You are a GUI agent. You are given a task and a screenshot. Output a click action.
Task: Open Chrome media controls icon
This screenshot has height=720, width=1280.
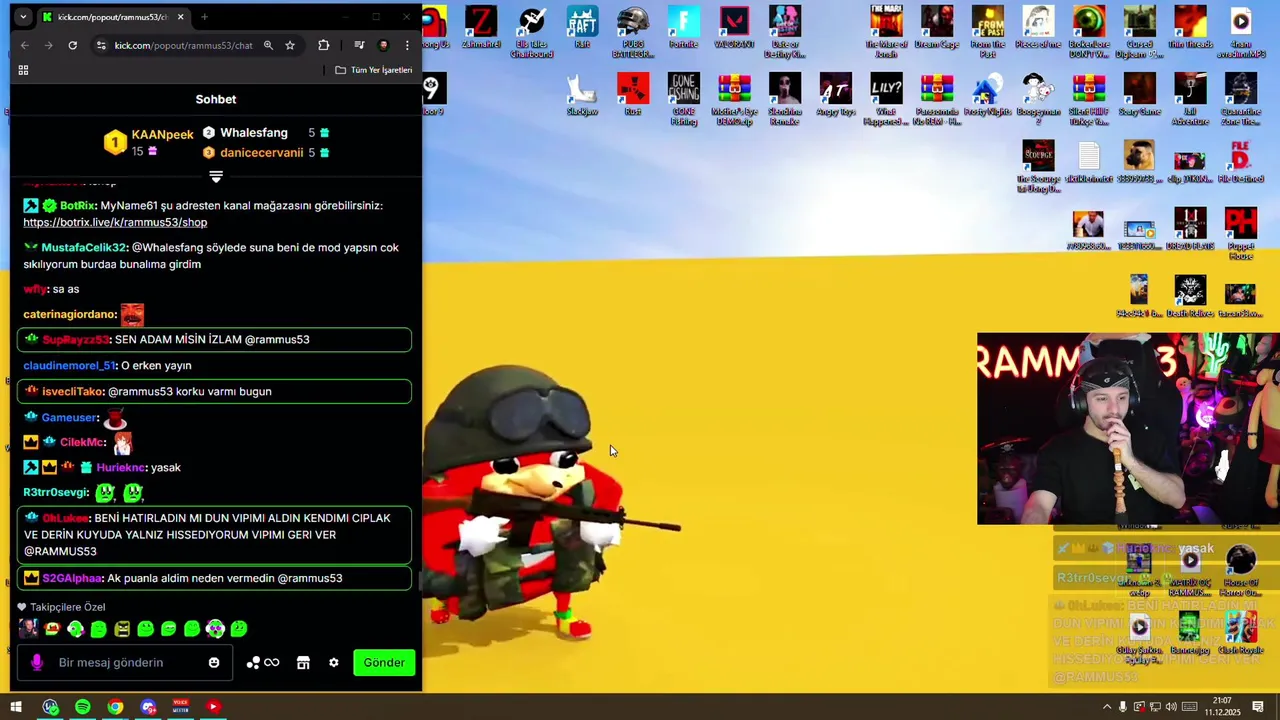359,45
